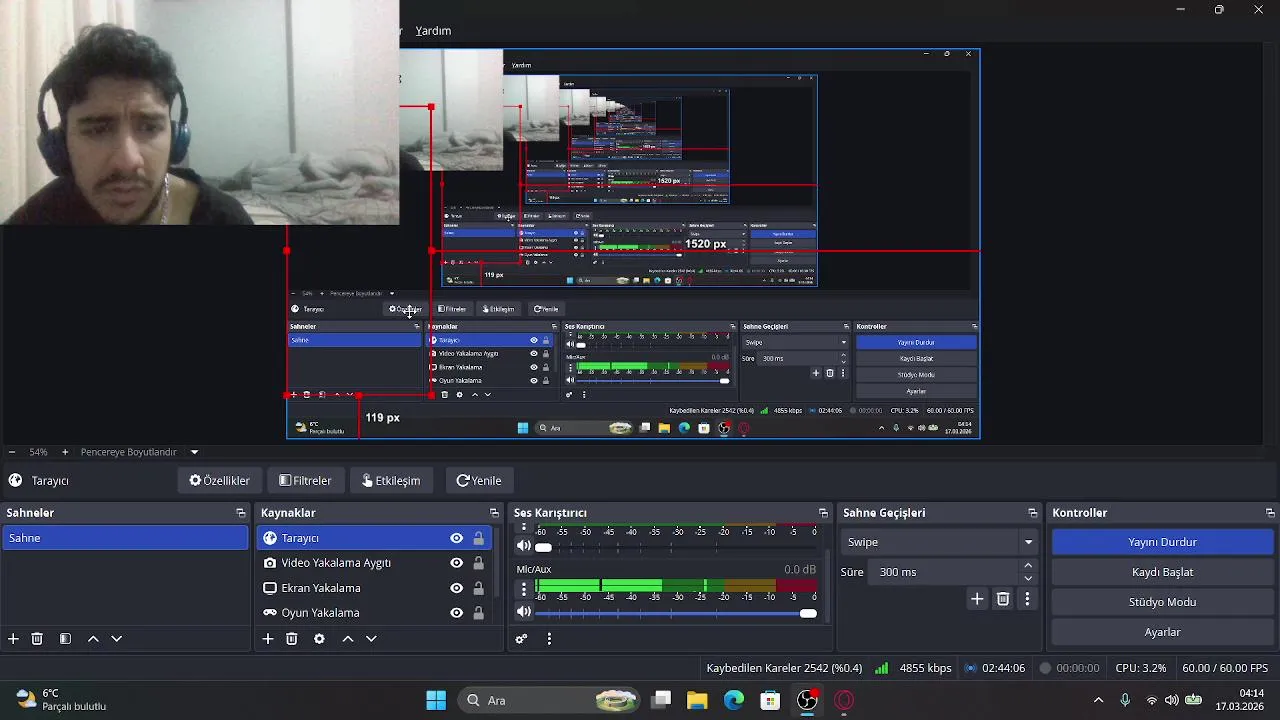Zoom in the preview with plus icon
Image resolution: width=1280 pixels, height=720 pixels.
pyautogui.click(x=65, y=452)
